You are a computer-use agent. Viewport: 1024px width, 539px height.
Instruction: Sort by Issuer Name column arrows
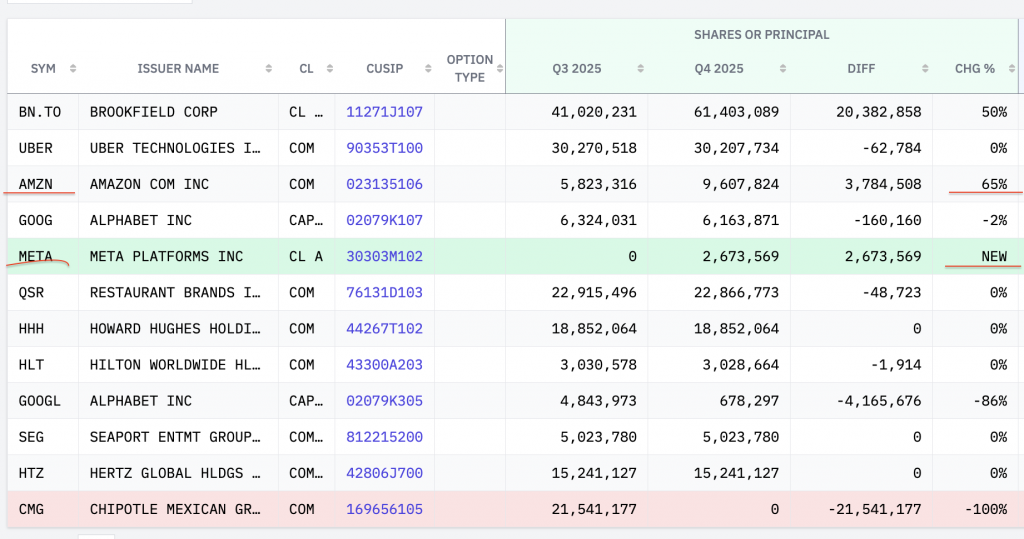coord(268,69)
